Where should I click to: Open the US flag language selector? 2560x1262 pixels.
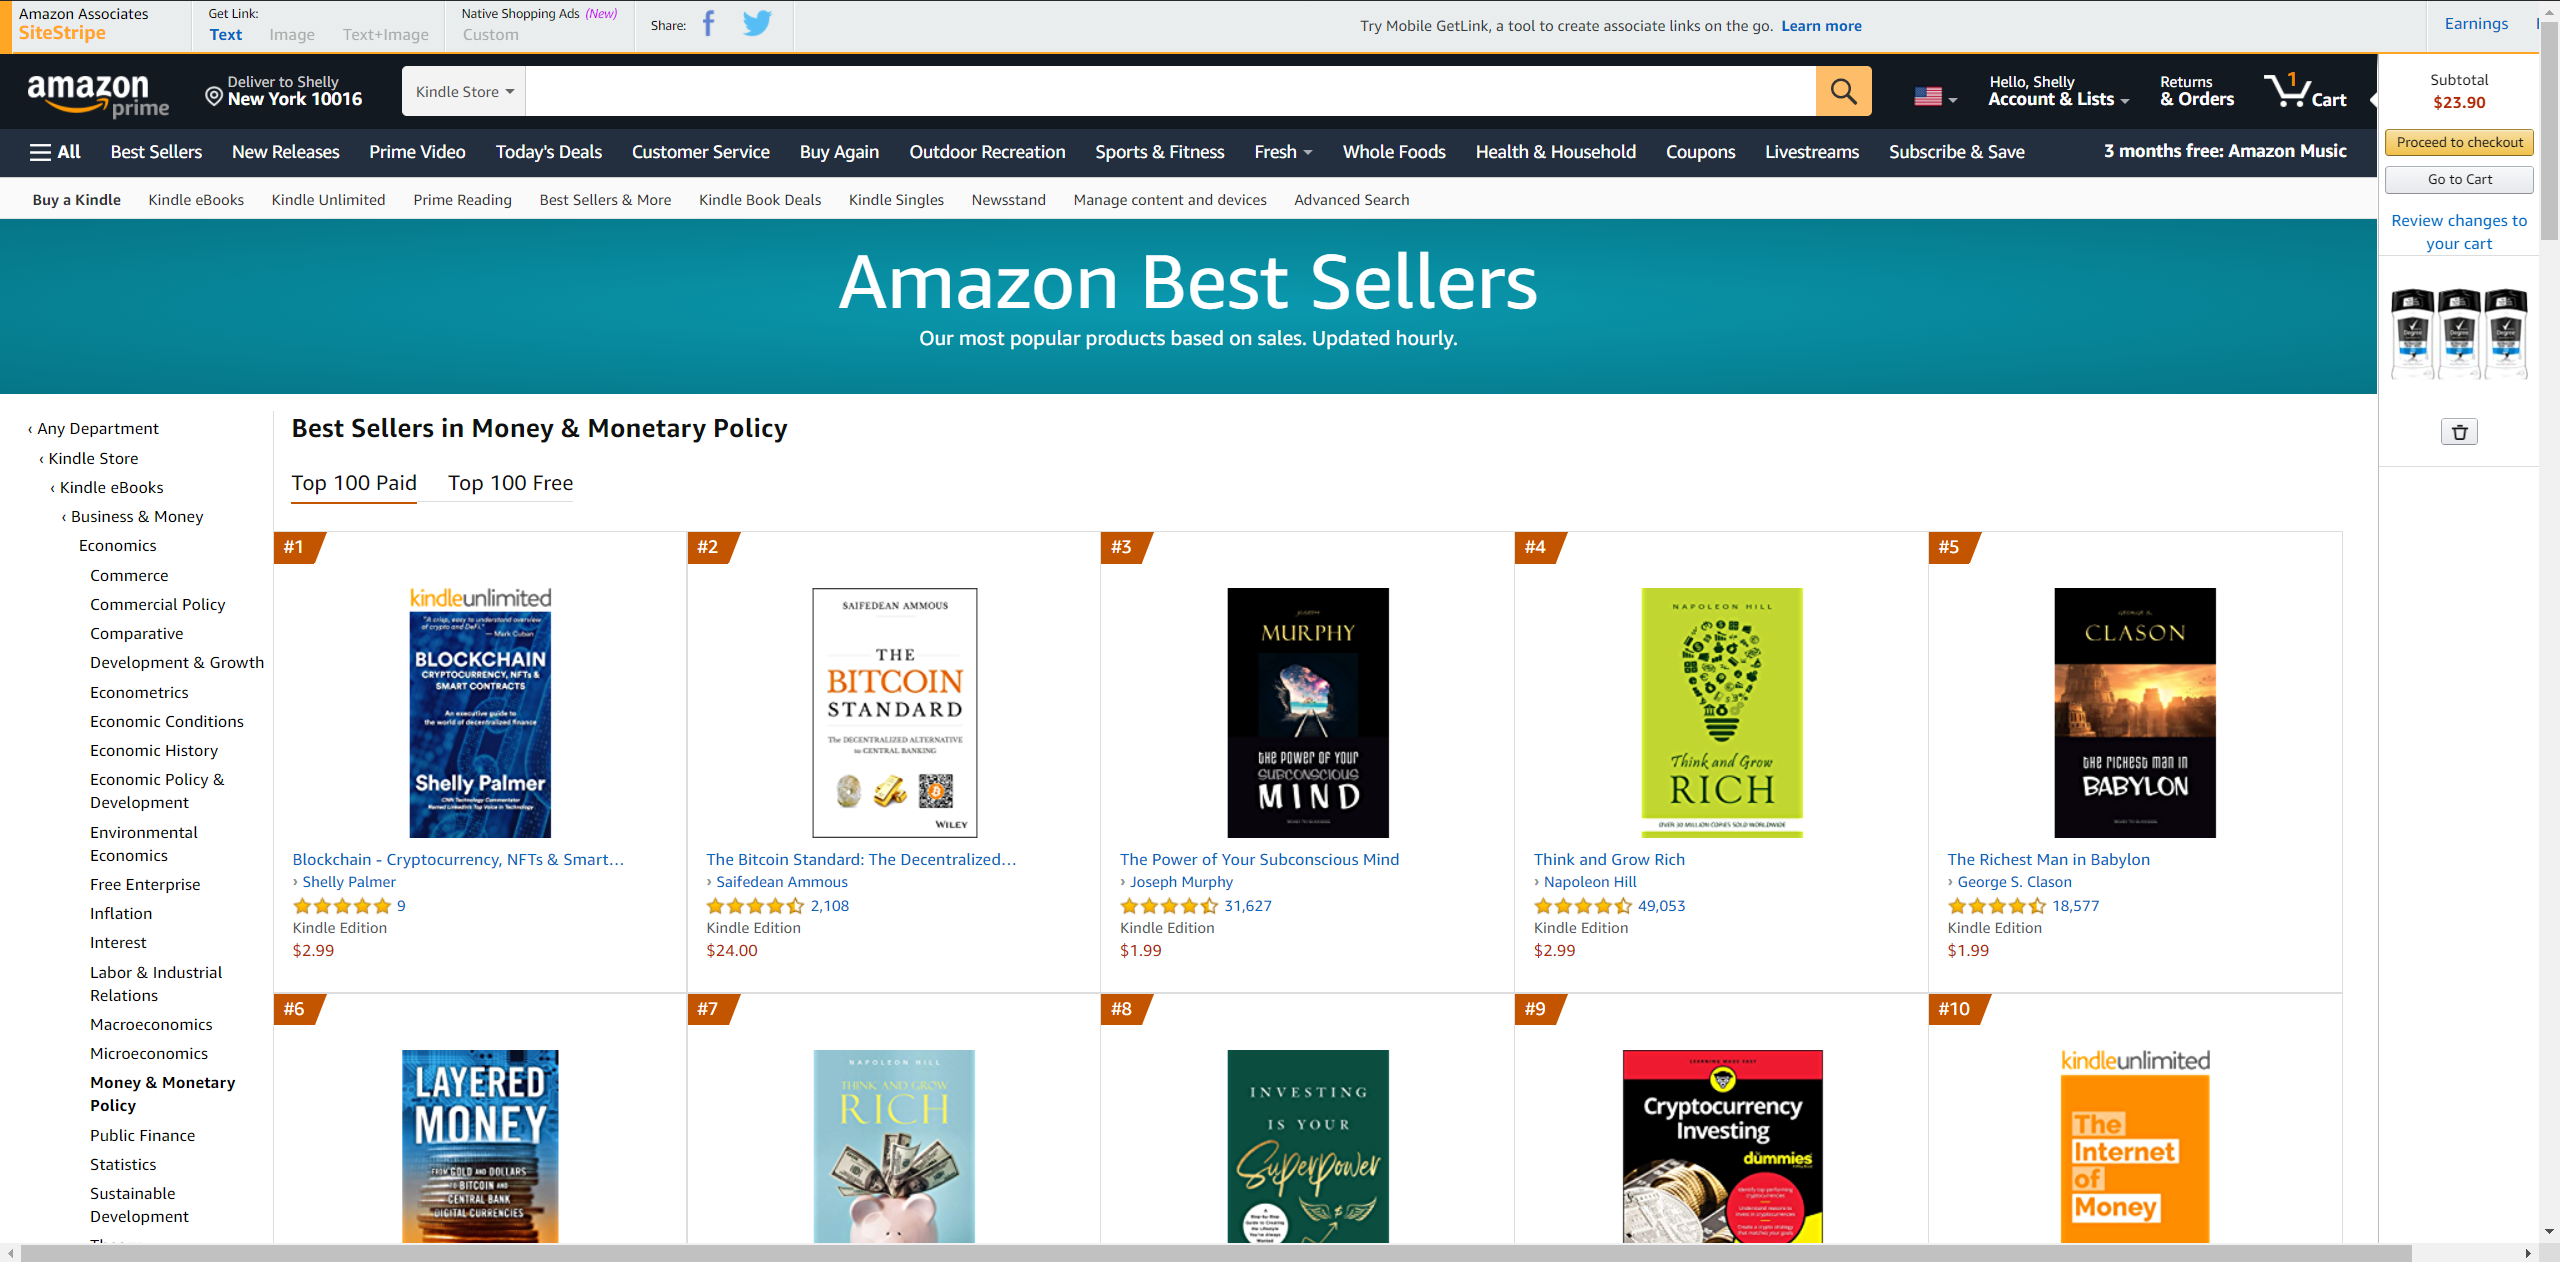pyautogui.click(x=1934, y=97)
